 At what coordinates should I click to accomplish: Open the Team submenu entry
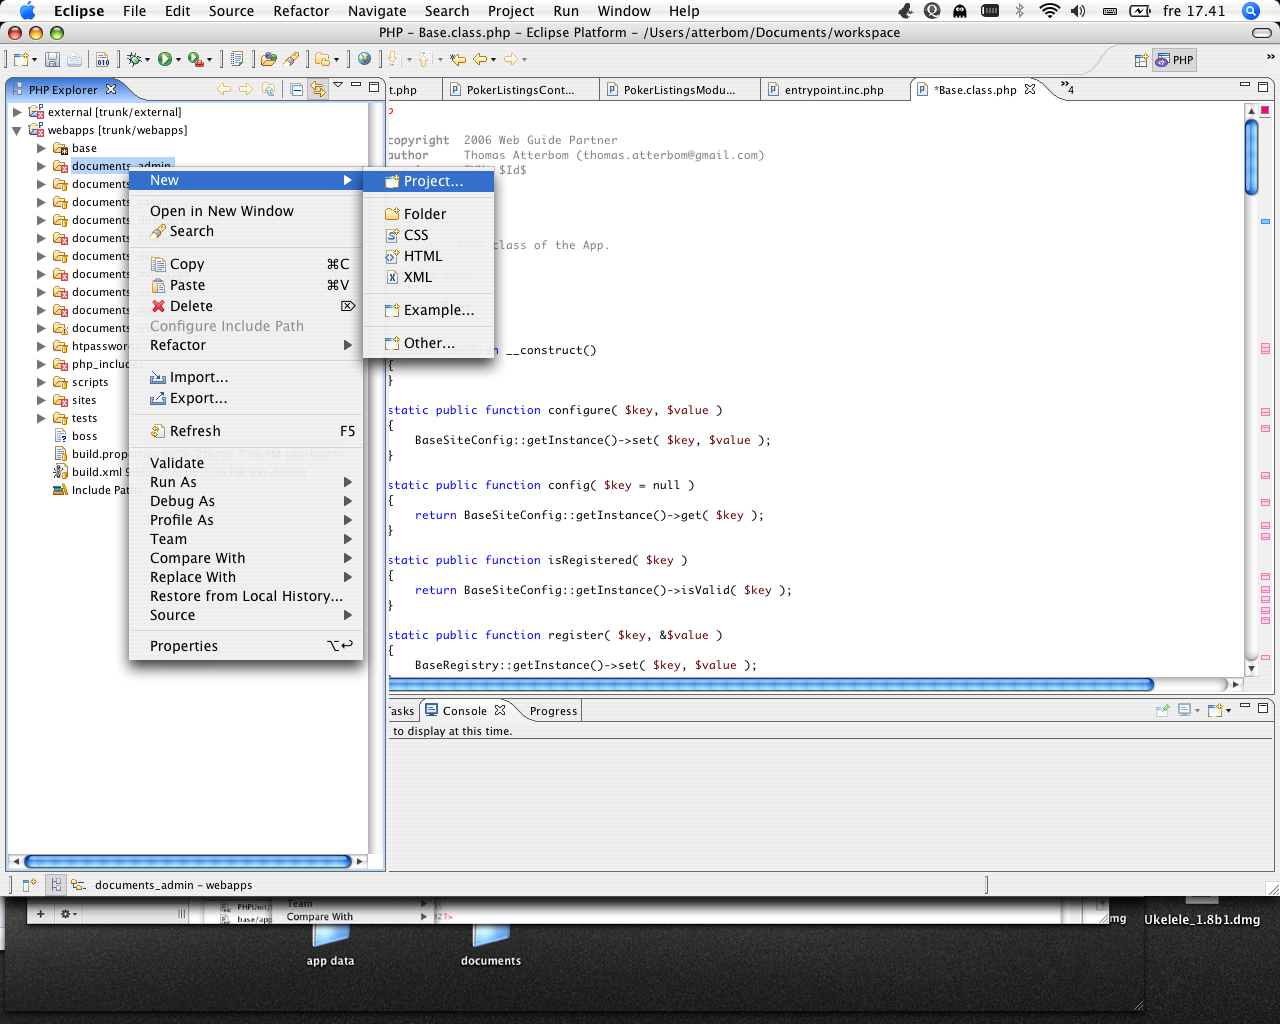click(246, 539)
